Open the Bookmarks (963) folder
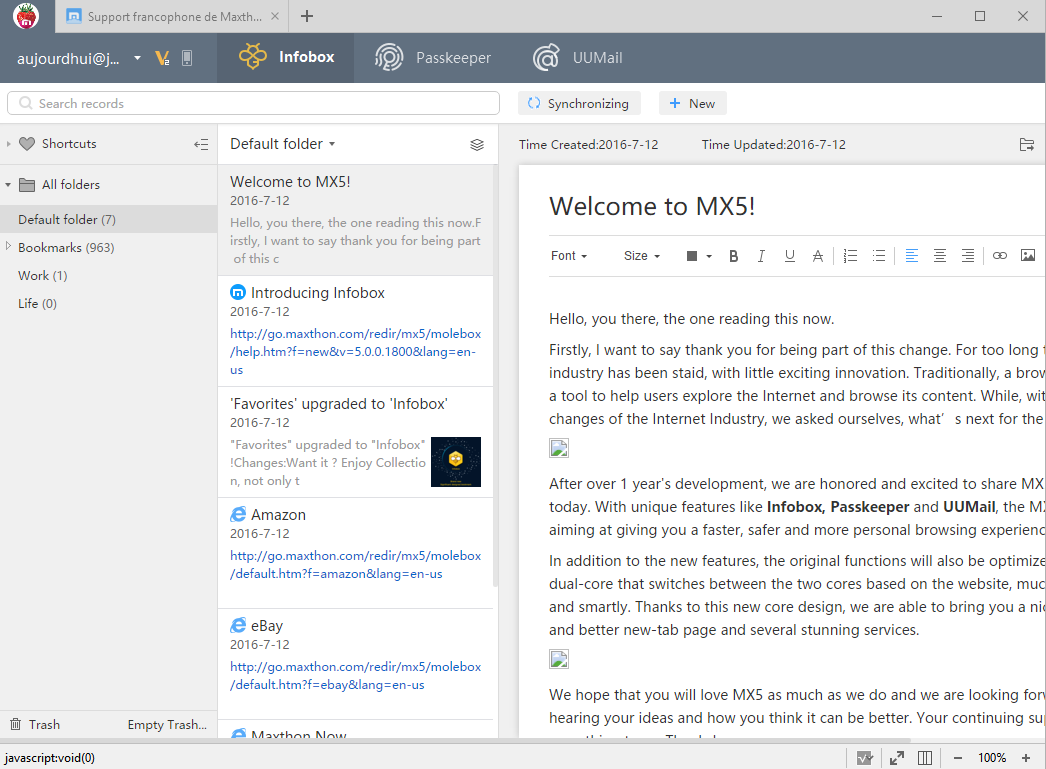This screenshot has width=1046, height=769. (66, 247)
